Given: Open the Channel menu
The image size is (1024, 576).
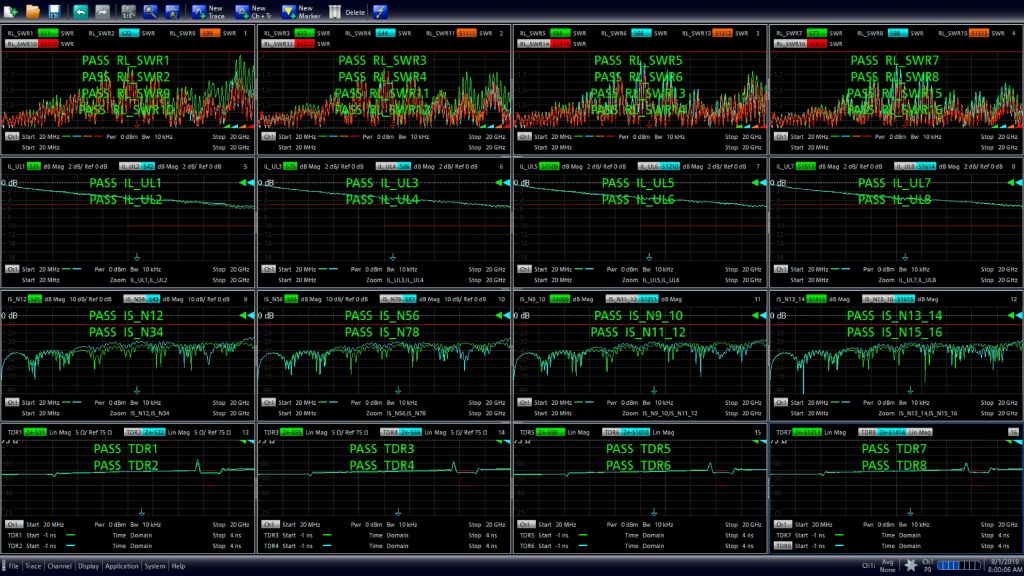Looking at the screenshot, I should tap(60, 568).
